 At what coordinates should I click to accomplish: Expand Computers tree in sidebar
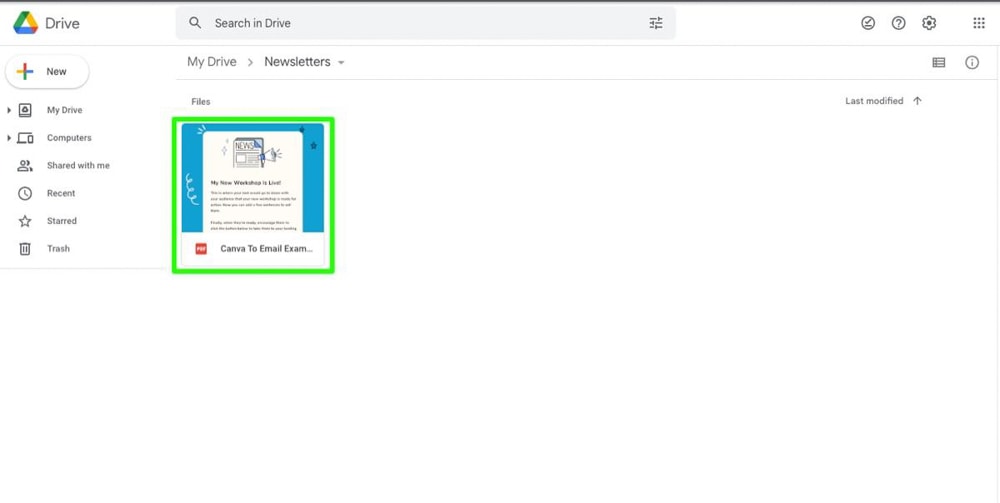pos(9,138)
